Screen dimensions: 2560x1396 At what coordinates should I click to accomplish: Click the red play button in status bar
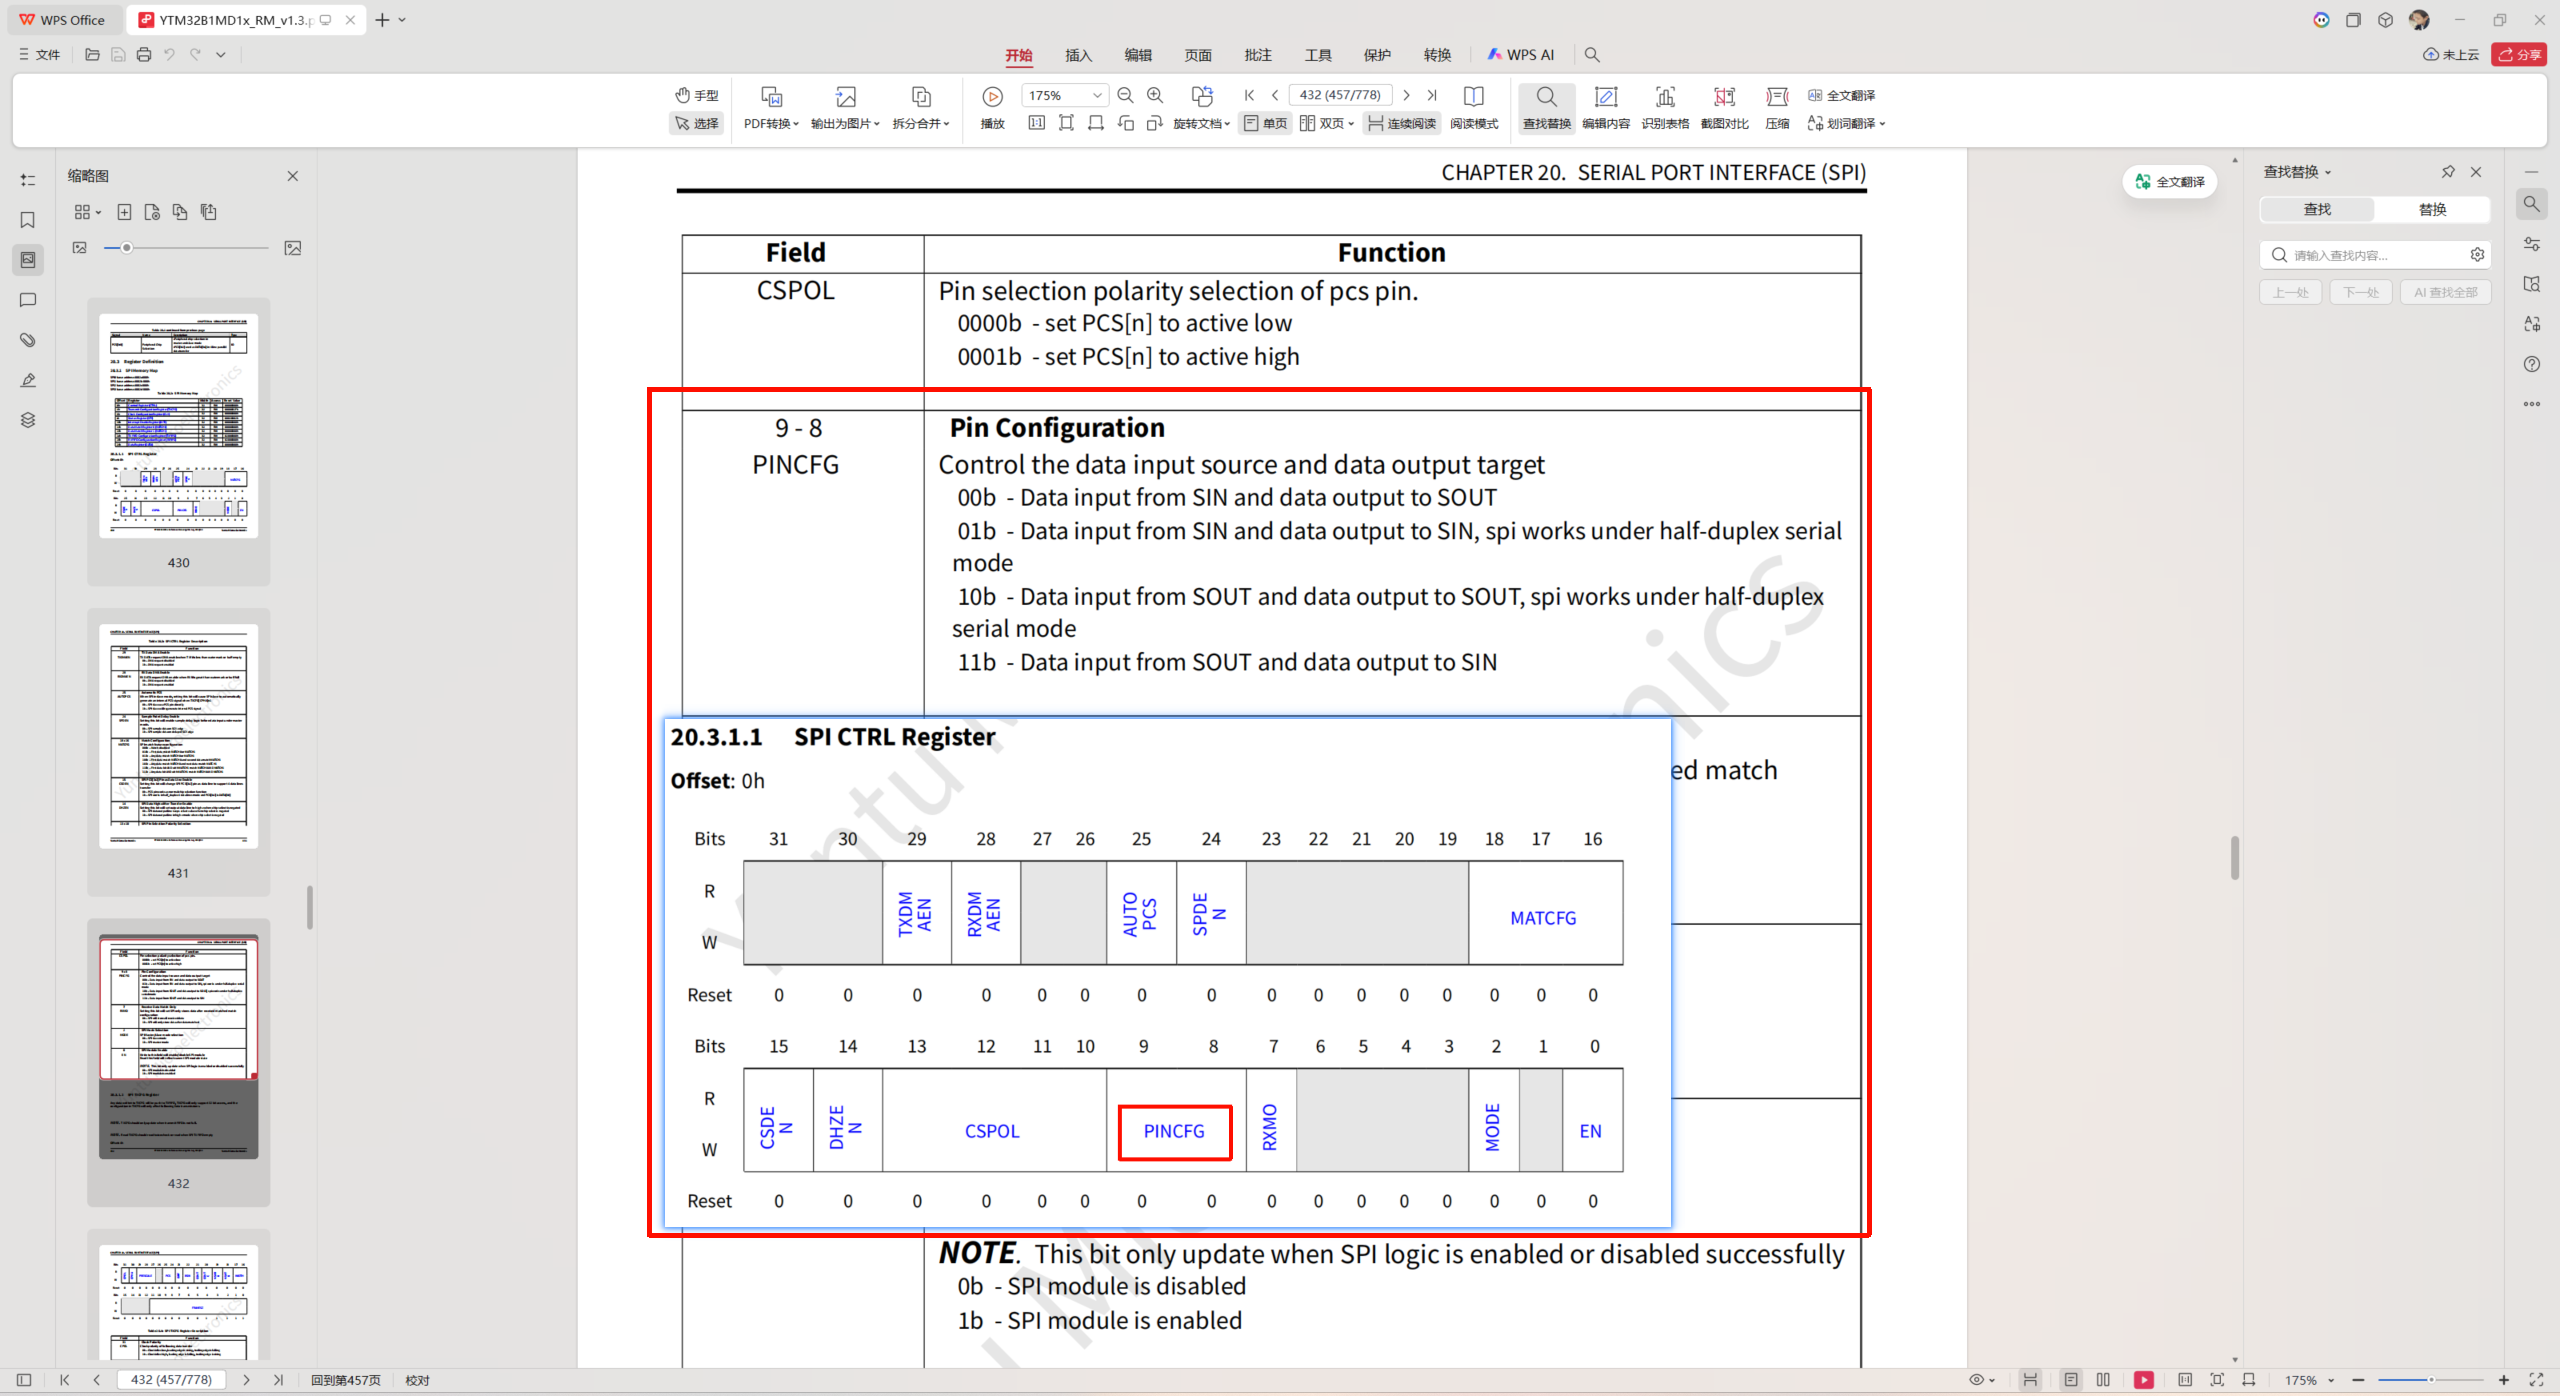pyautogui.click(x=2144, y=1380)
